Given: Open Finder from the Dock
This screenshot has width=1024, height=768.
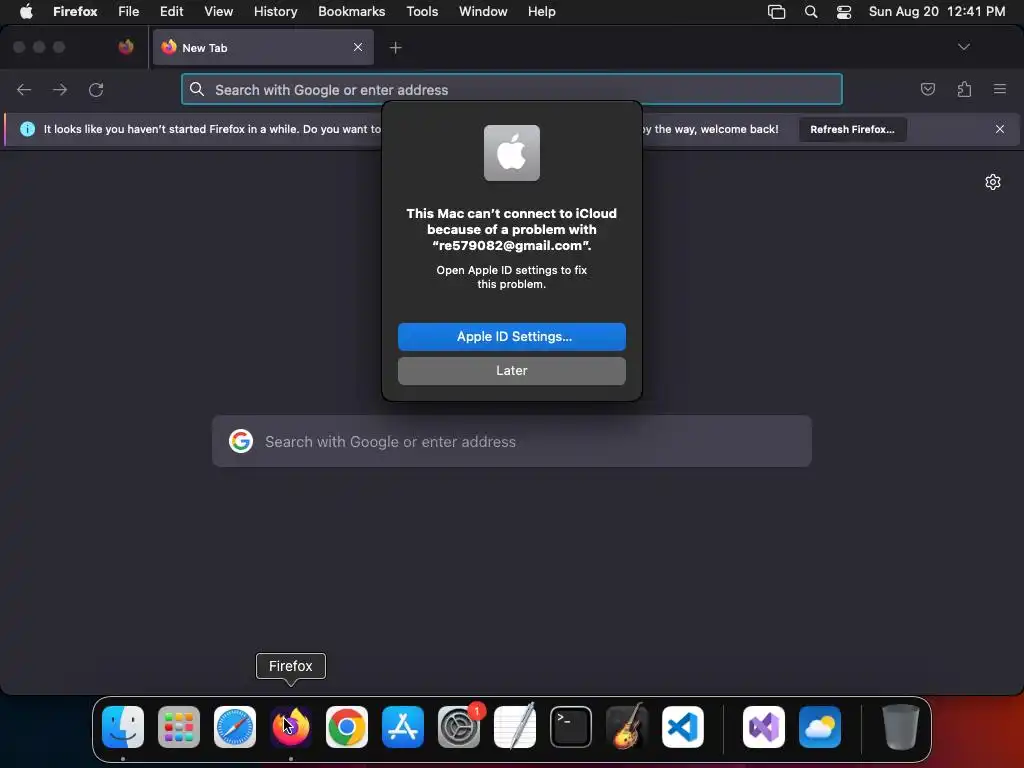Looking at the screenshot, I should pyautogui.click(x=123, y=727).
